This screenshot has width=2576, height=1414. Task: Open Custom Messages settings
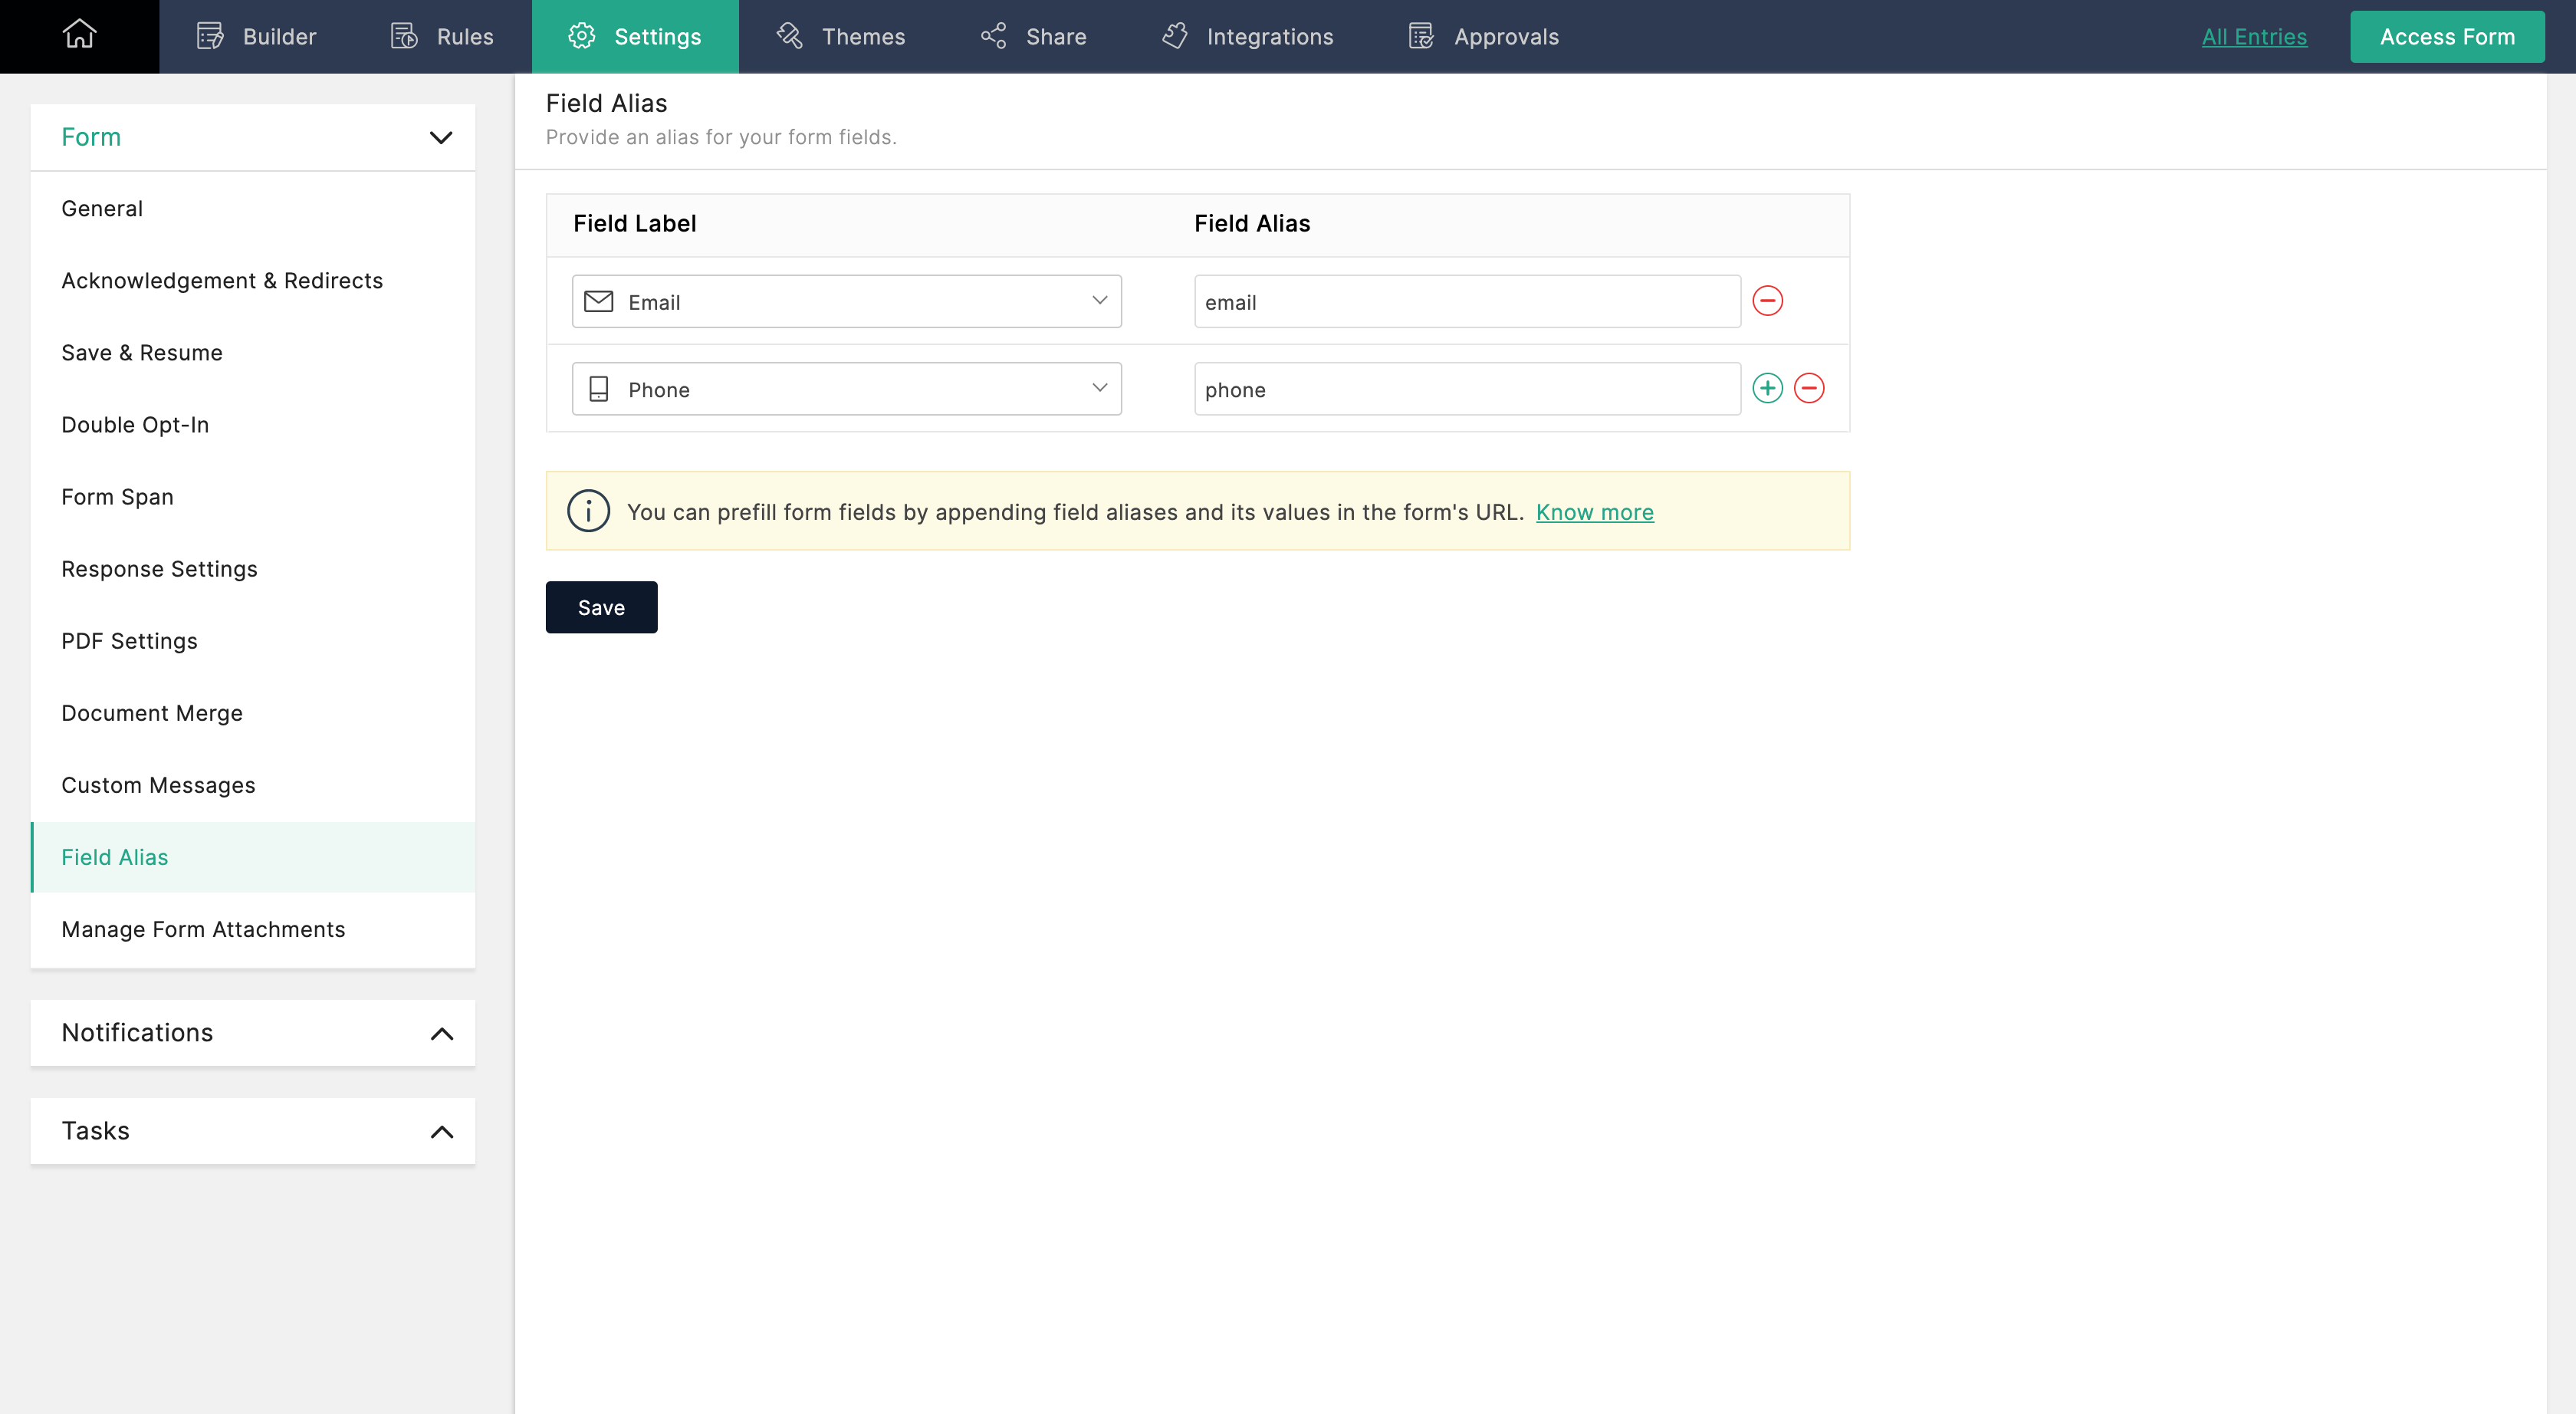[x=253, y=784]
